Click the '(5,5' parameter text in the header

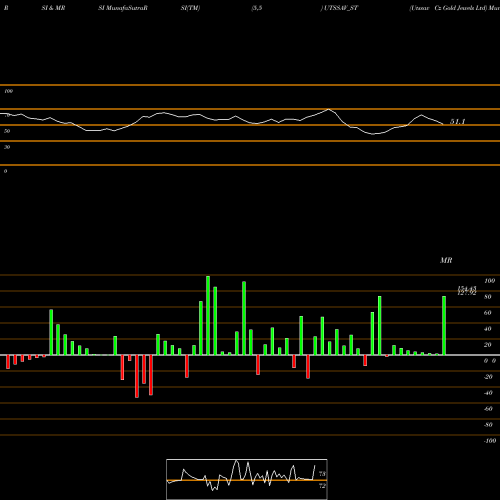click(257, 8)
